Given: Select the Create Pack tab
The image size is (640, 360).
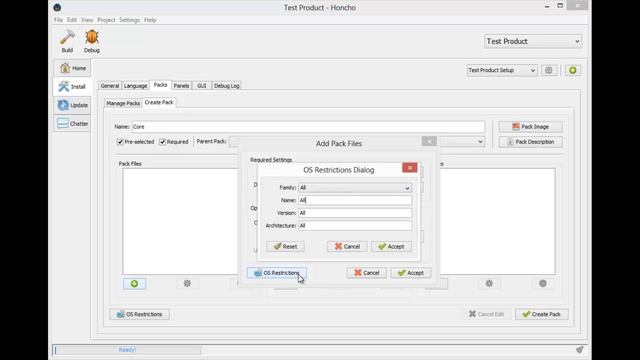Looking at the screenshot, I should point(159,102).
